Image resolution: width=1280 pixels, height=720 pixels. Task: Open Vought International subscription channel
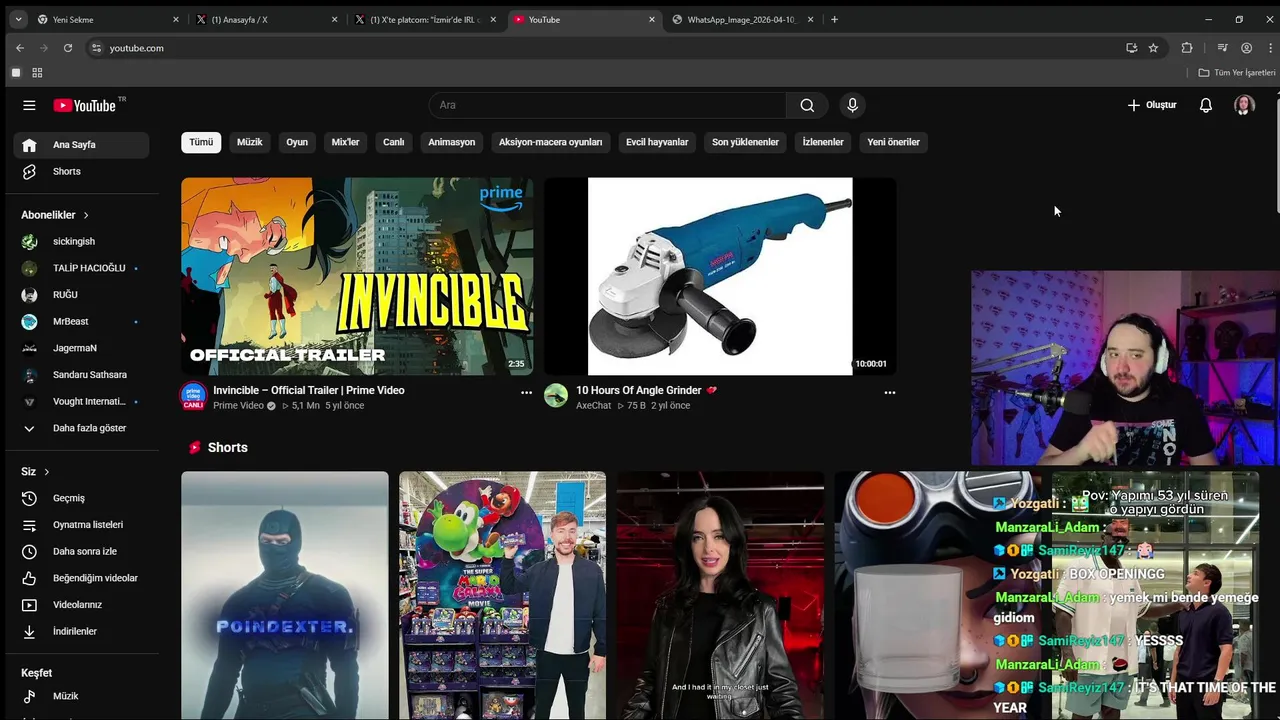[81, 402]
